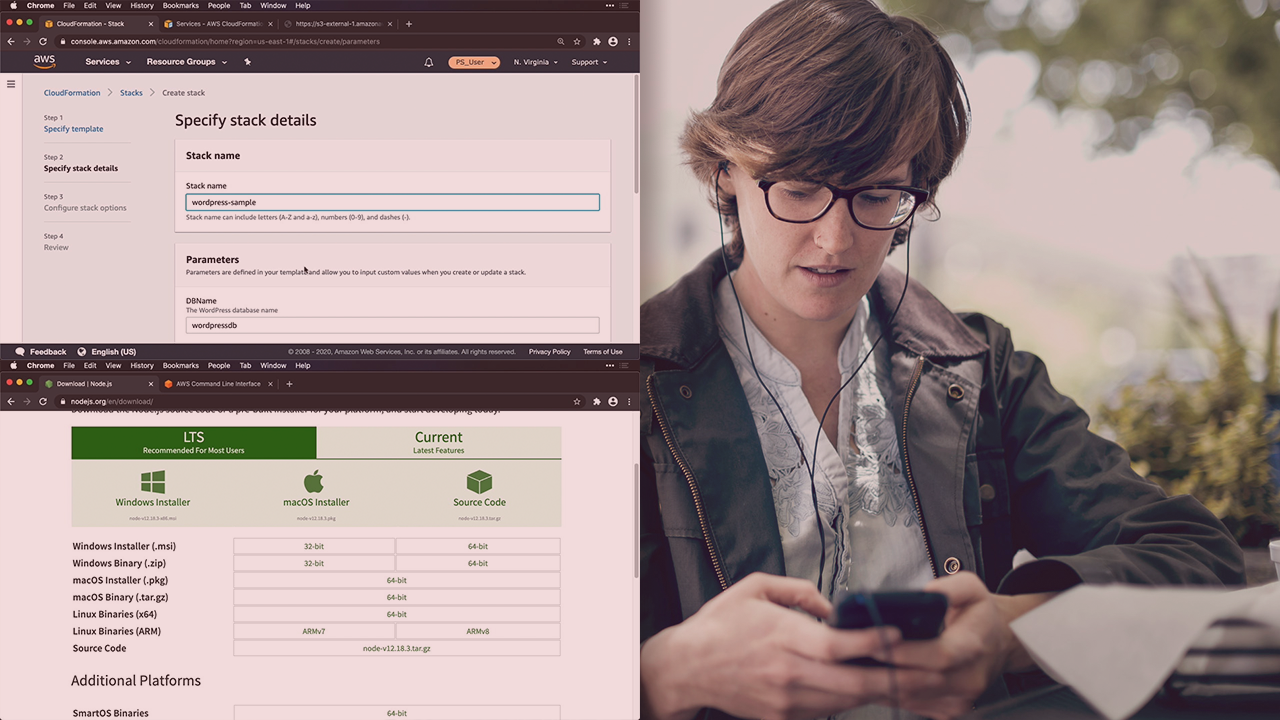Open the AWS notifications bell

click(429, 62)
